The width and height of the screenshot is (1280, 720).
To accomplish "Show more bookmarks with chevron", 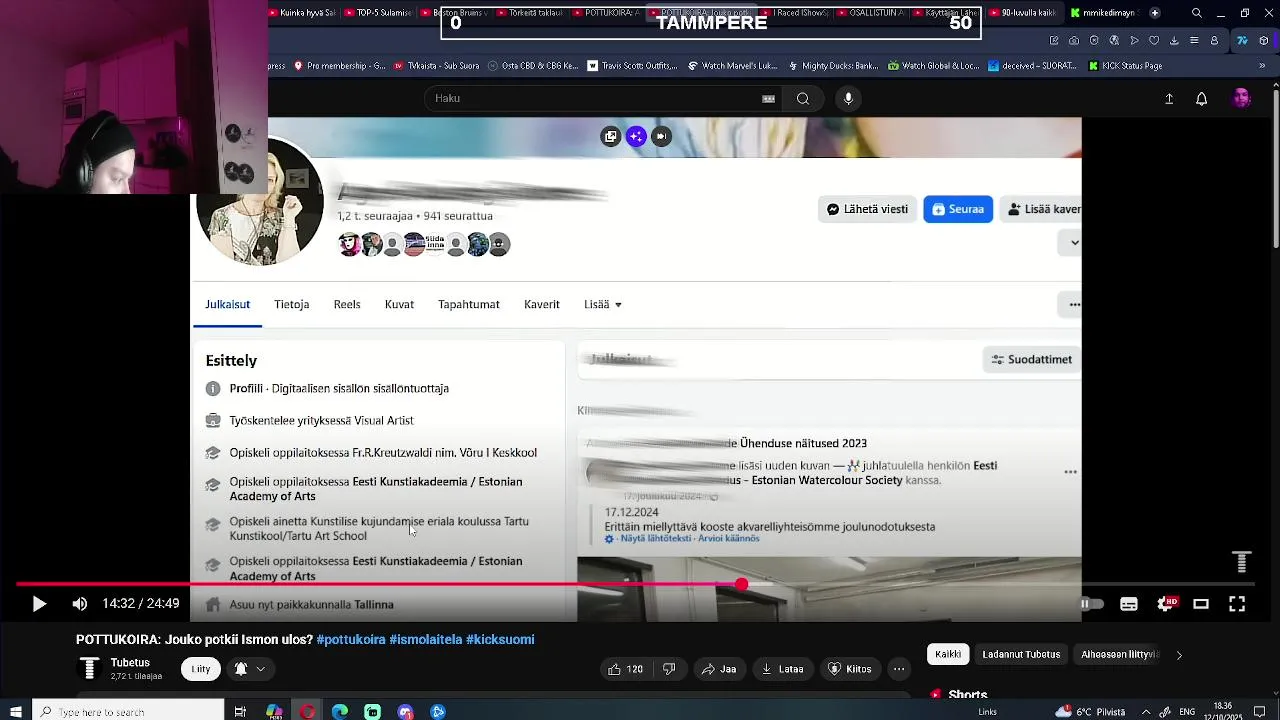I will pos(1261,66).
